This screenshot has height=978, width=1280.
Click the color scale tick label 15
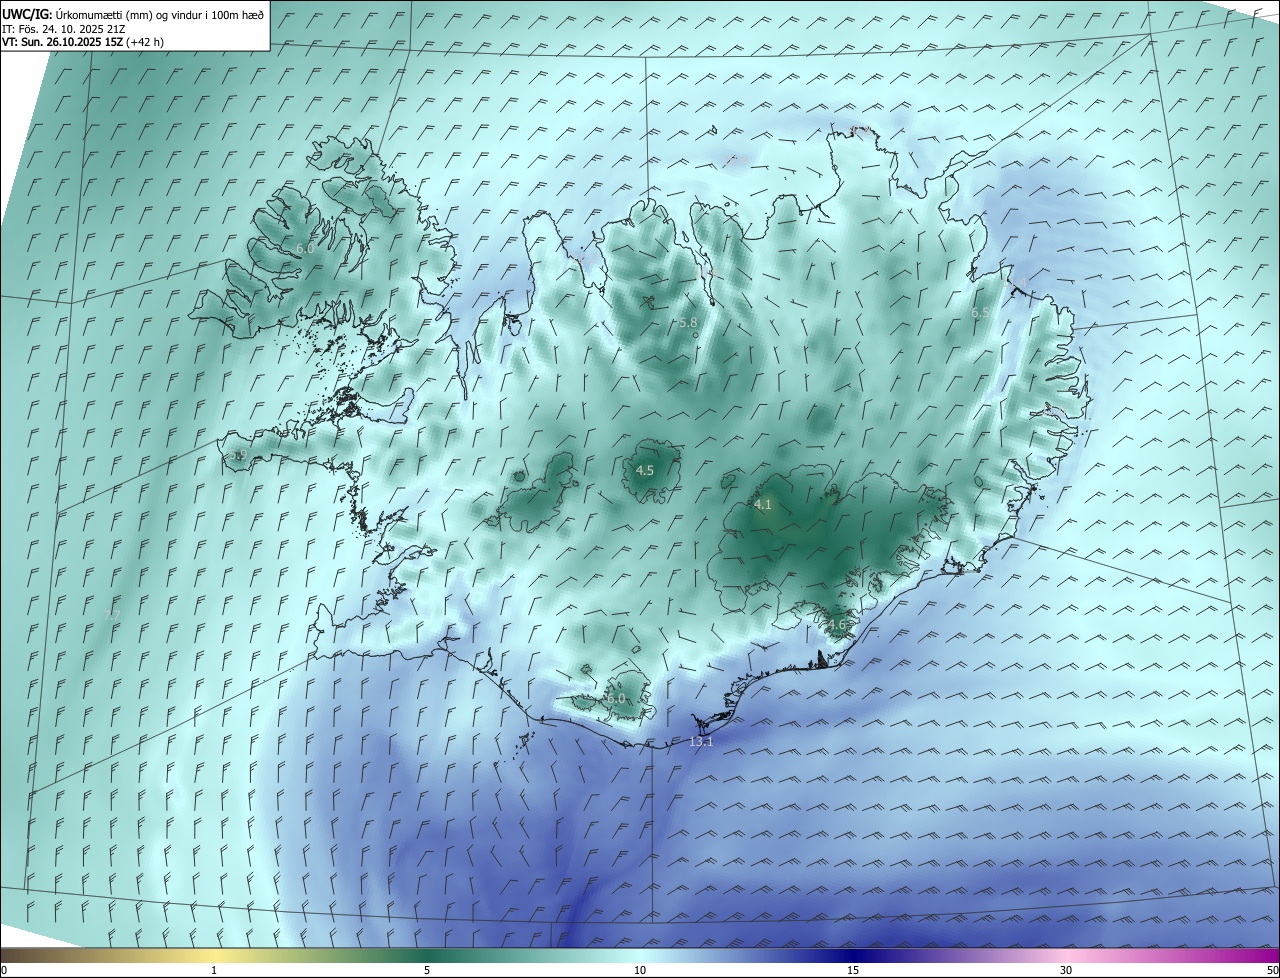click(853, 970)
